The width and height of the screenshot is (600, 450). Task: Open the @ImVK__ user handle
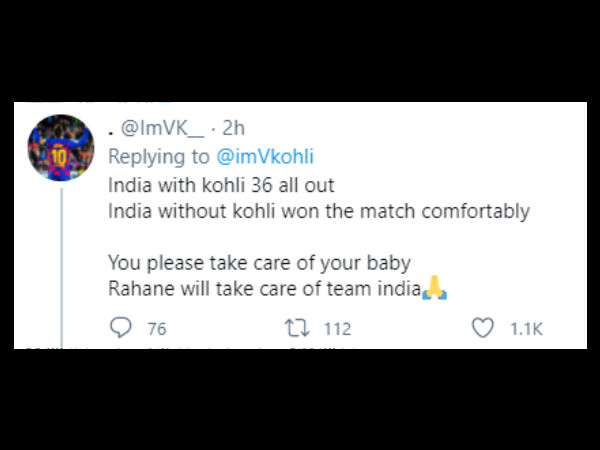click(162, 129)
